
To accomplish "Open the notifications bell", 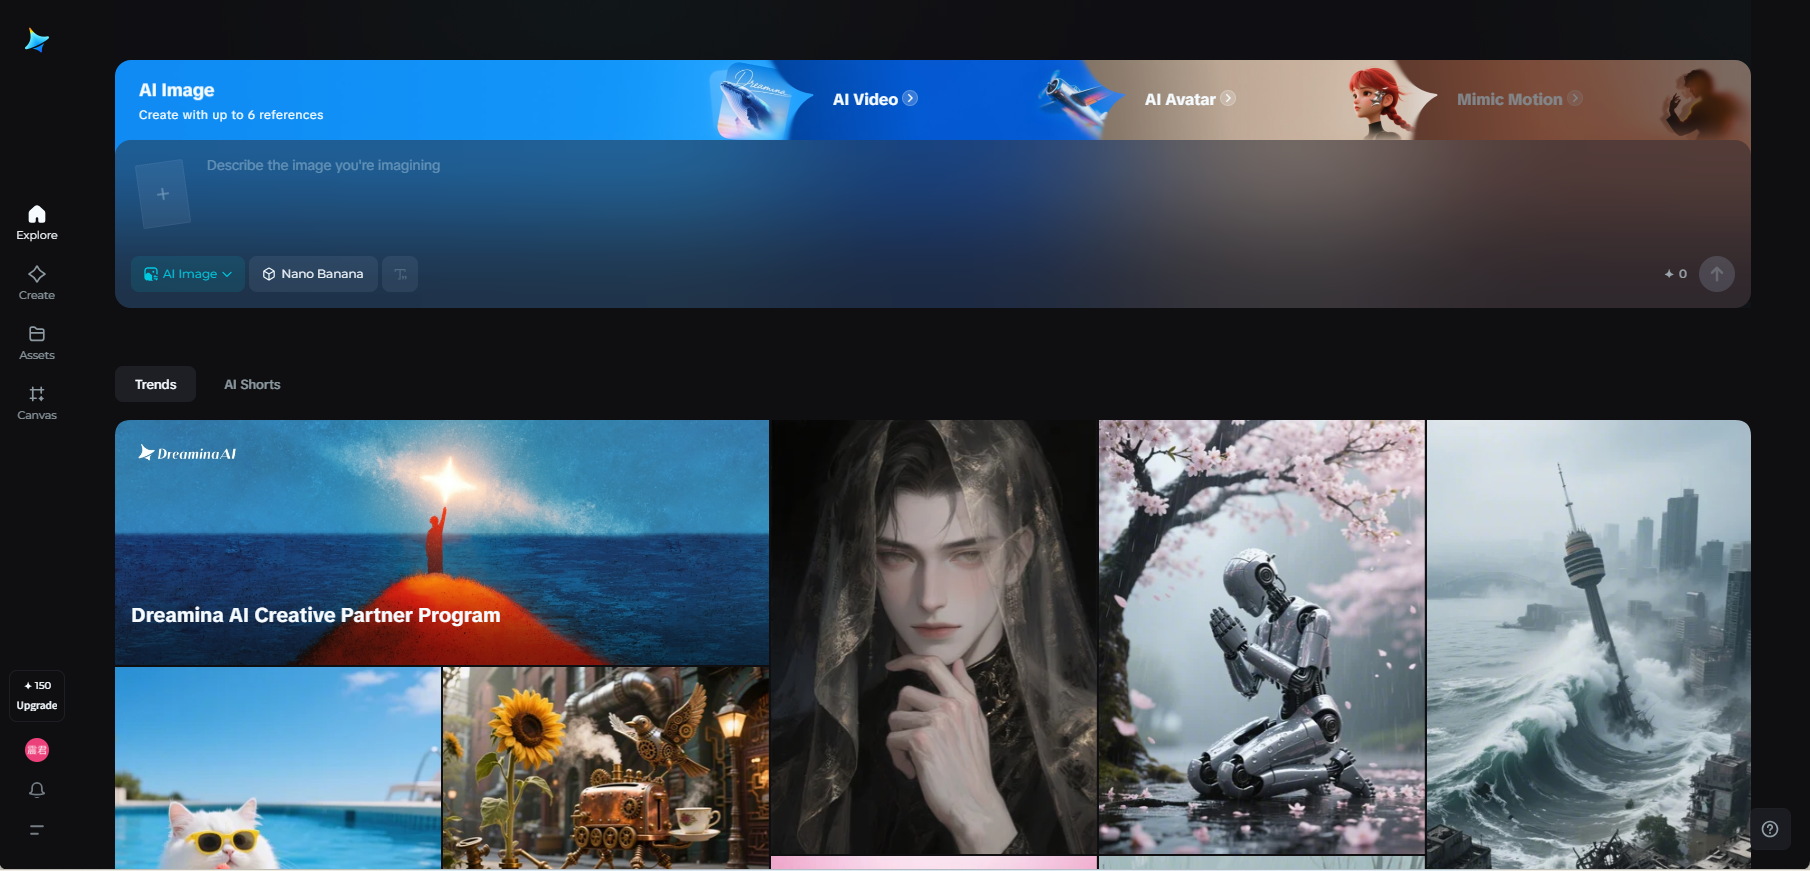I will click(x=37, y=790).
